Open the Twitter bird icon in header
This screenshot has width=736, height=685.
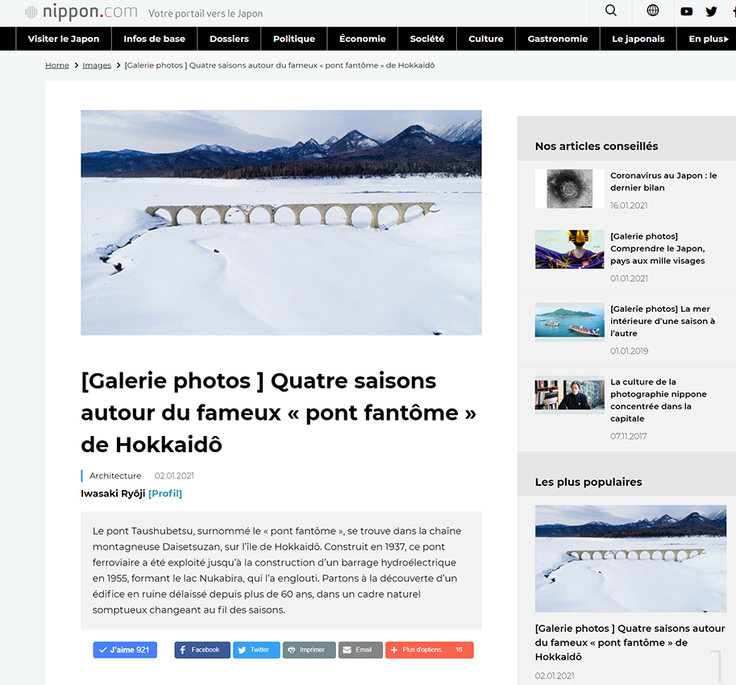(x=711, y=11)
